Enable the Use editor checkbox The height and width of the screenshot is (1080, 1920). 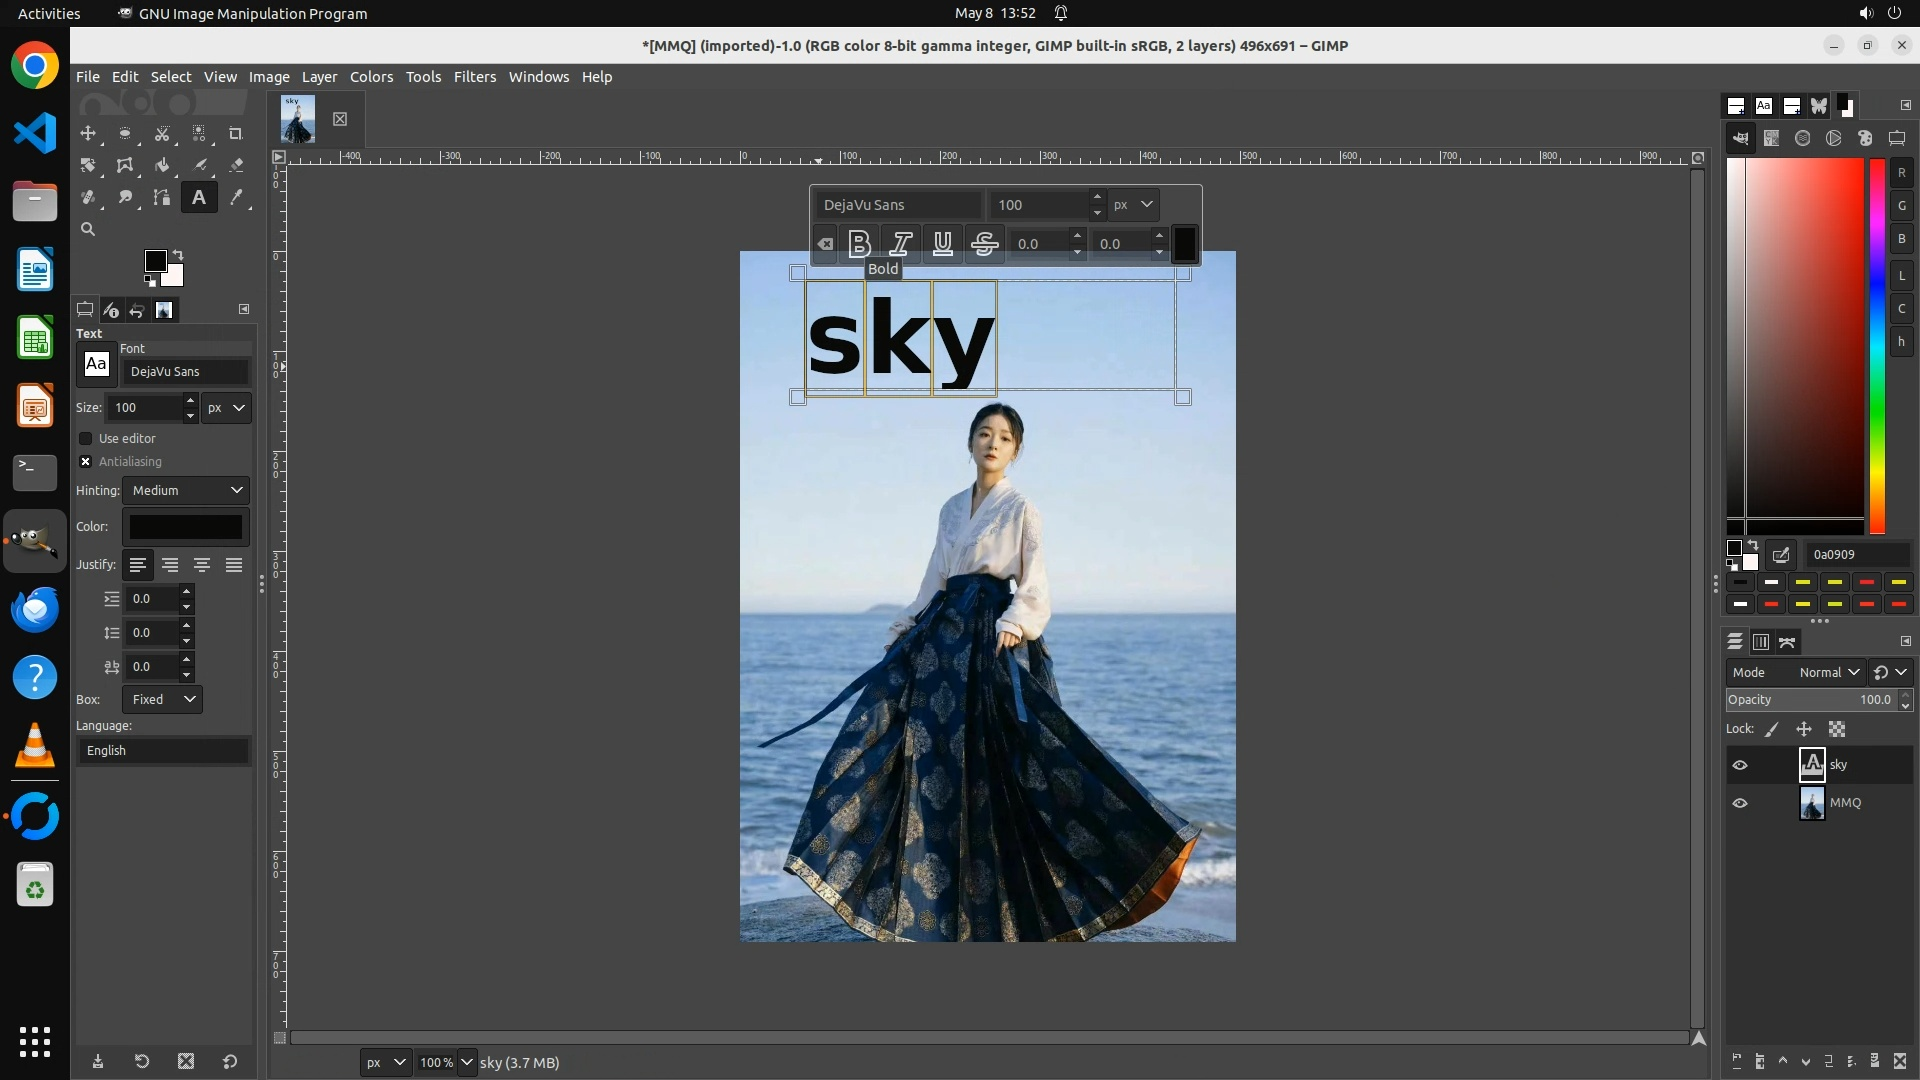click(x=86, y=438)
